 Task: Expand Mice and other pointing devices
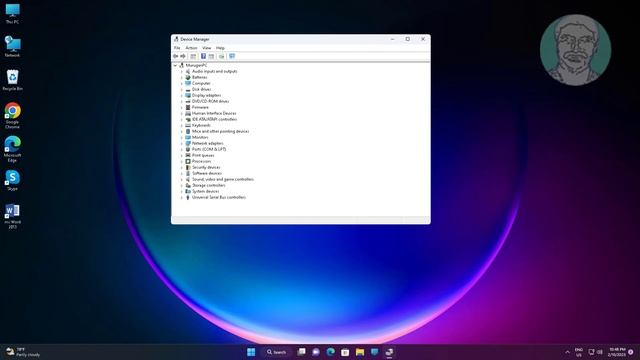(182, 131)
